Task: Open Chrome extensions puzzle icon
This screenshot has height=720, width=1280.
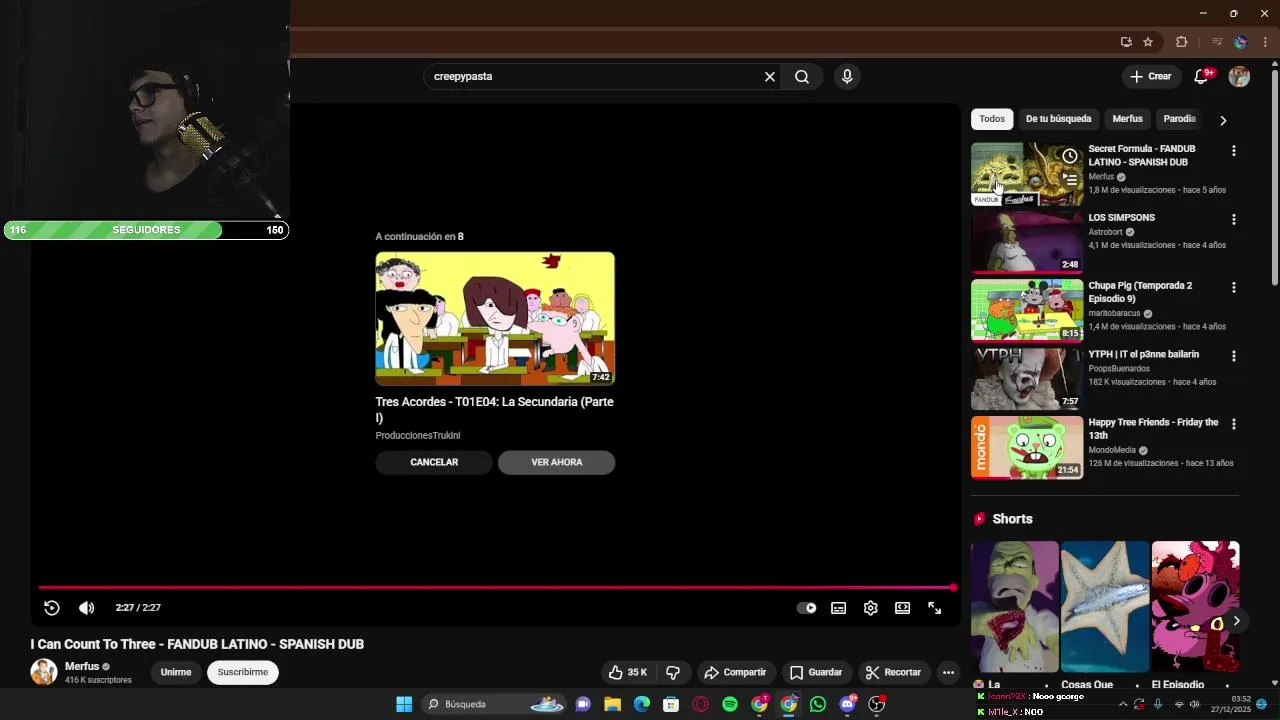Action: [x=1182, y=42]
